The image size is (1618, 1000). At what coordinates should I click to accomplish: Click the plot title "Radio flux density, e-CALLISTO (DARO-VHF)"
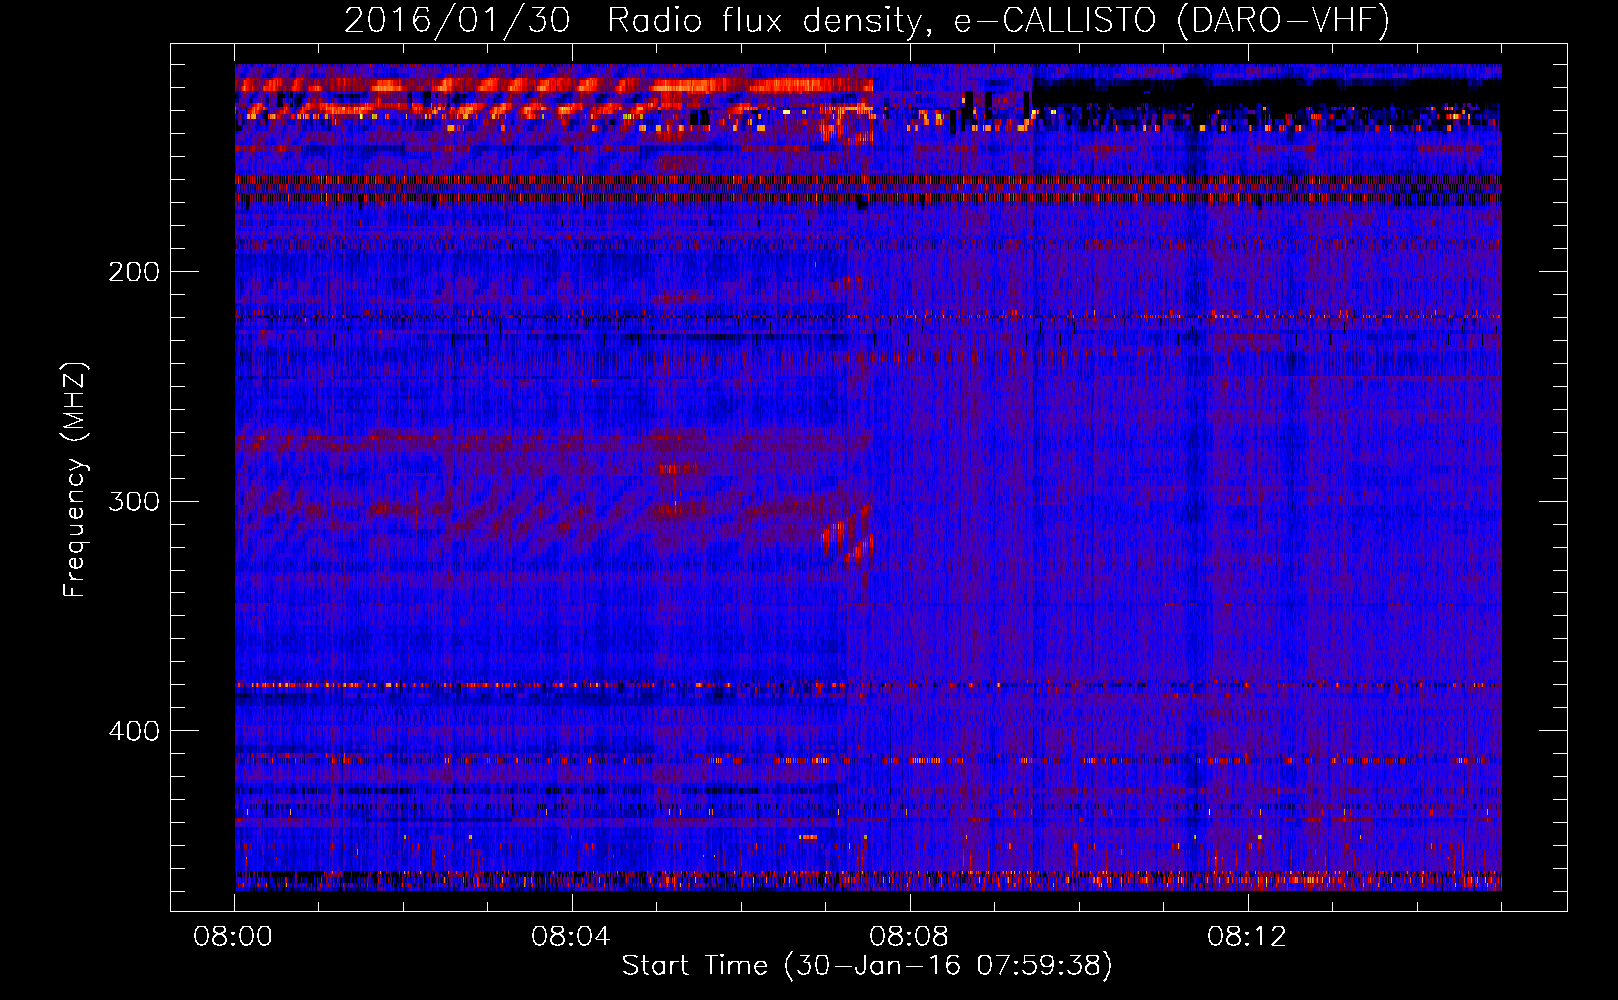point(998,20)
